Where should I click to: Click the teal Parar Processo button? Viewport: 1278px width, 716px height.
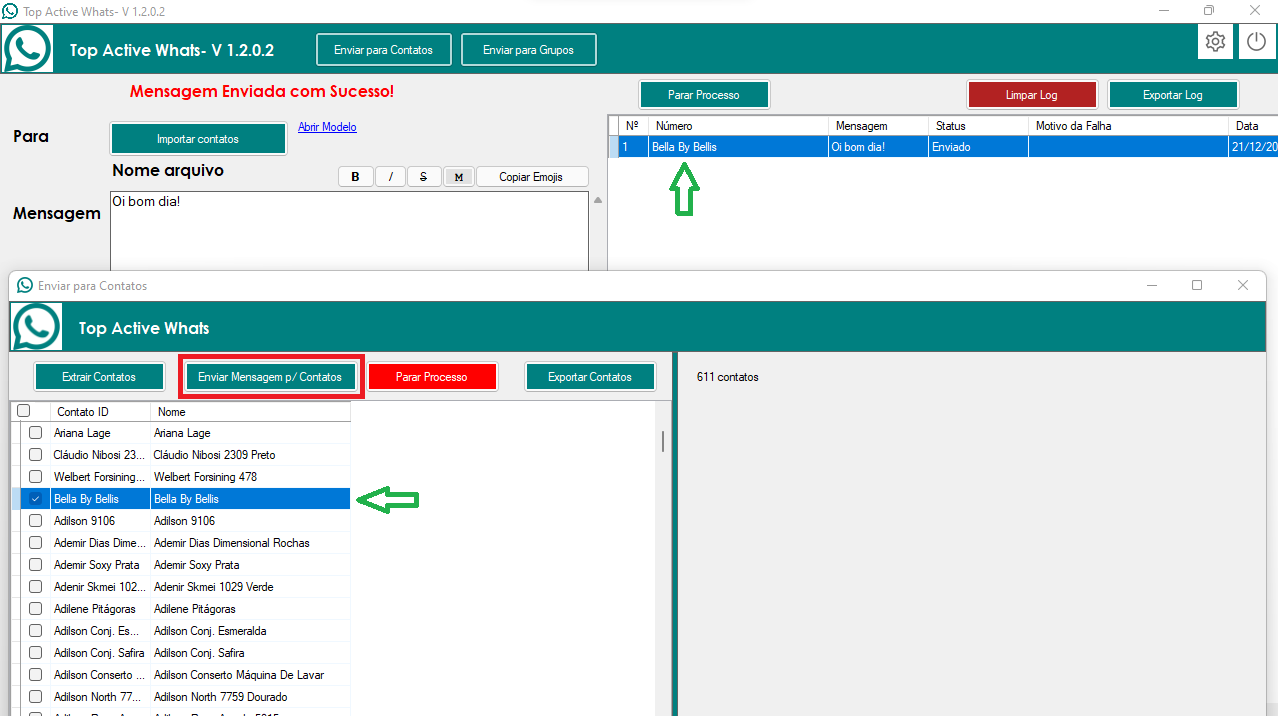[x=704, y=95]
